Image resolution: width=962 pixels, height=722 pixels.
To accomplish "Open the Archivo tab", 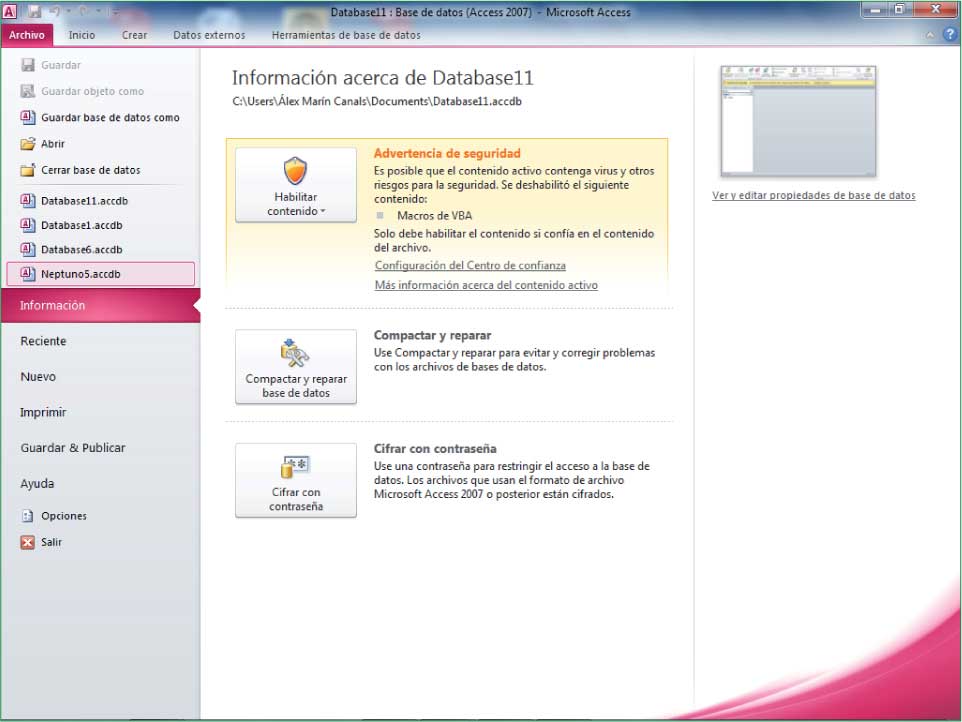I will pyautogui.click(x=27, y=35).
